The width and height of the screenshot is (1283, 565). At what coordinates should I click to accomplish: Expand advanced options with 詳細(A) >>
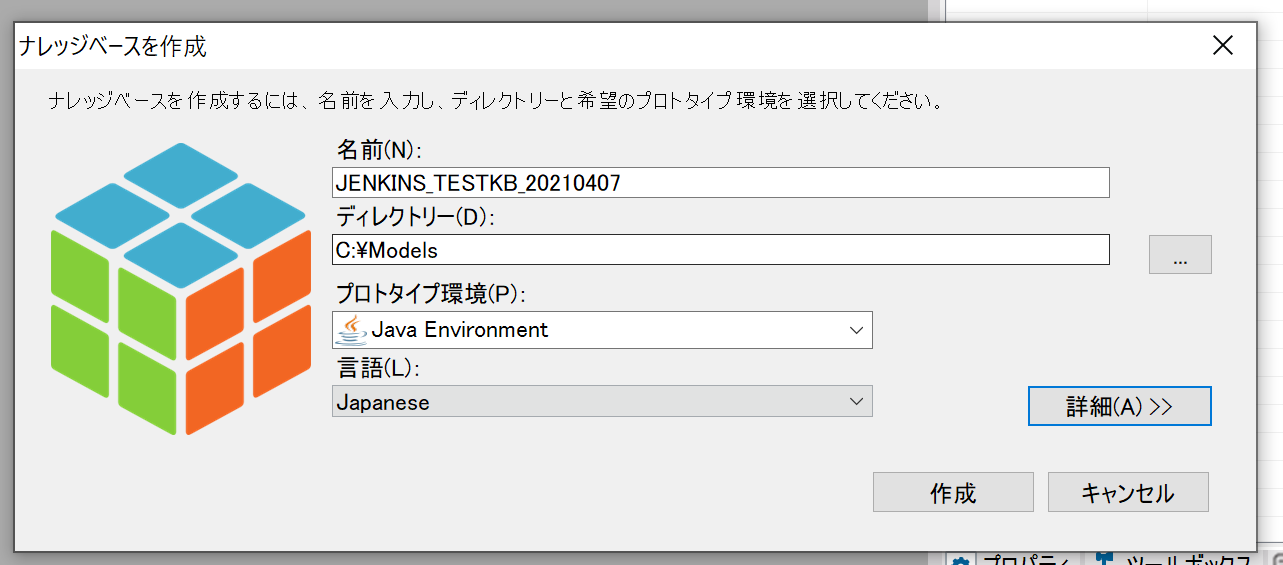pyautogui.click(x=1120, y=406)
